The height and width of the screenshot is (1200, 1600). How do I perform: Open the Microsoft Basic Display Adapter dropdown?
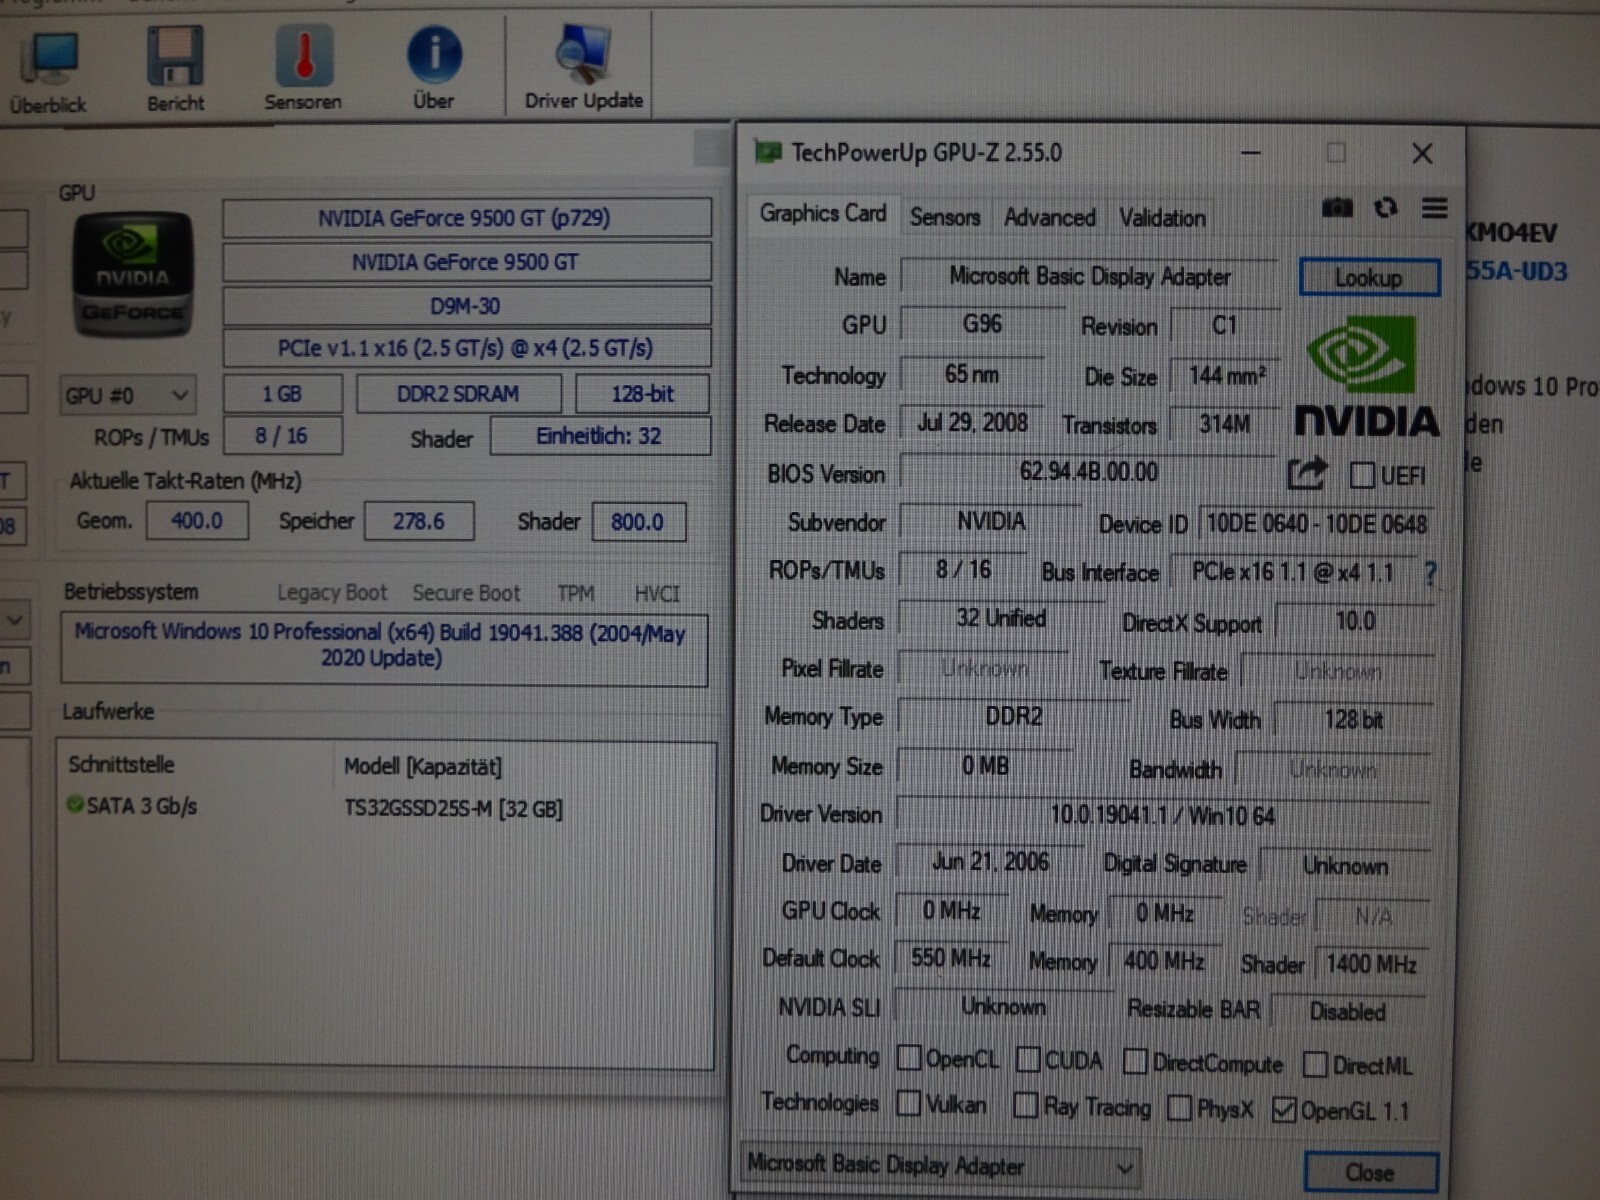click(941, 1165)
